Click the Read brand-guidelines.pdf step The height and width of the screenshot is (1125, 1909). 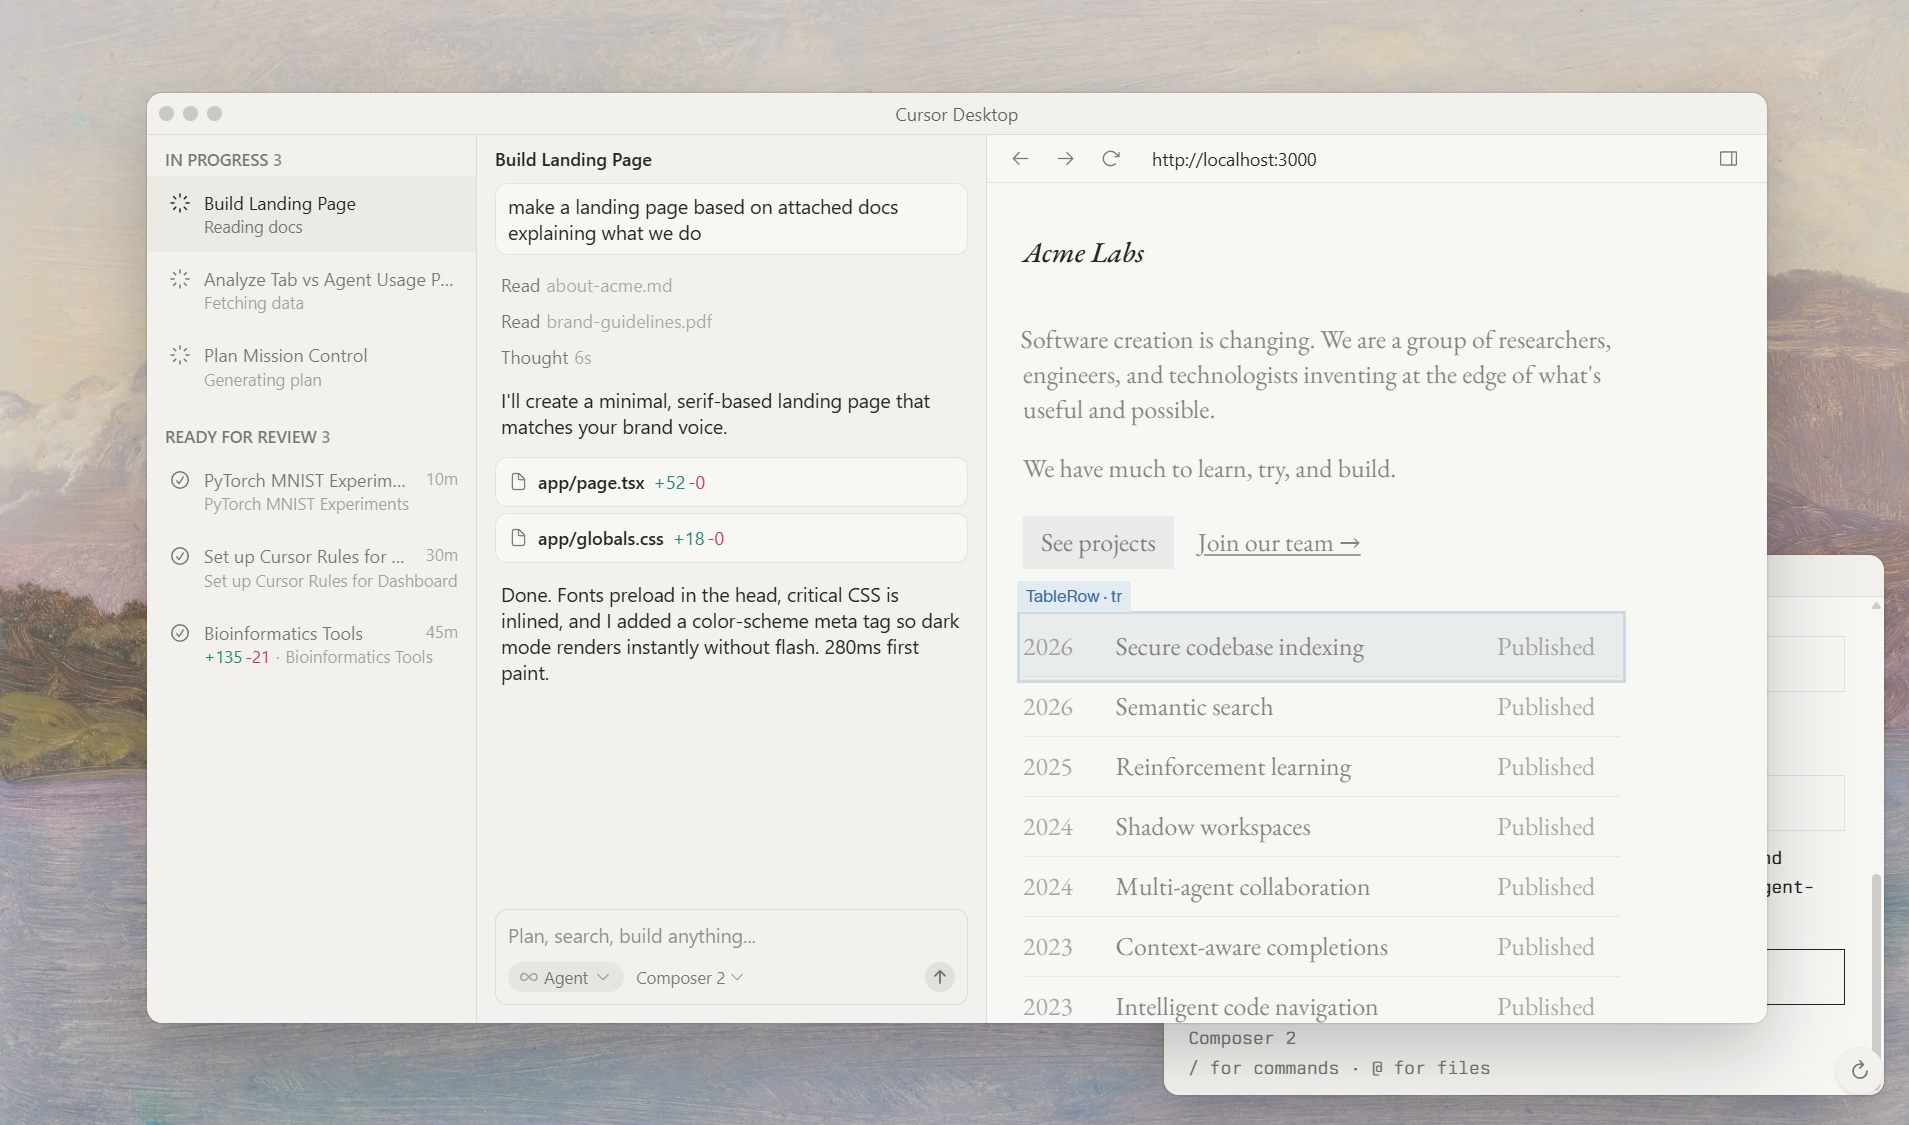606,321
